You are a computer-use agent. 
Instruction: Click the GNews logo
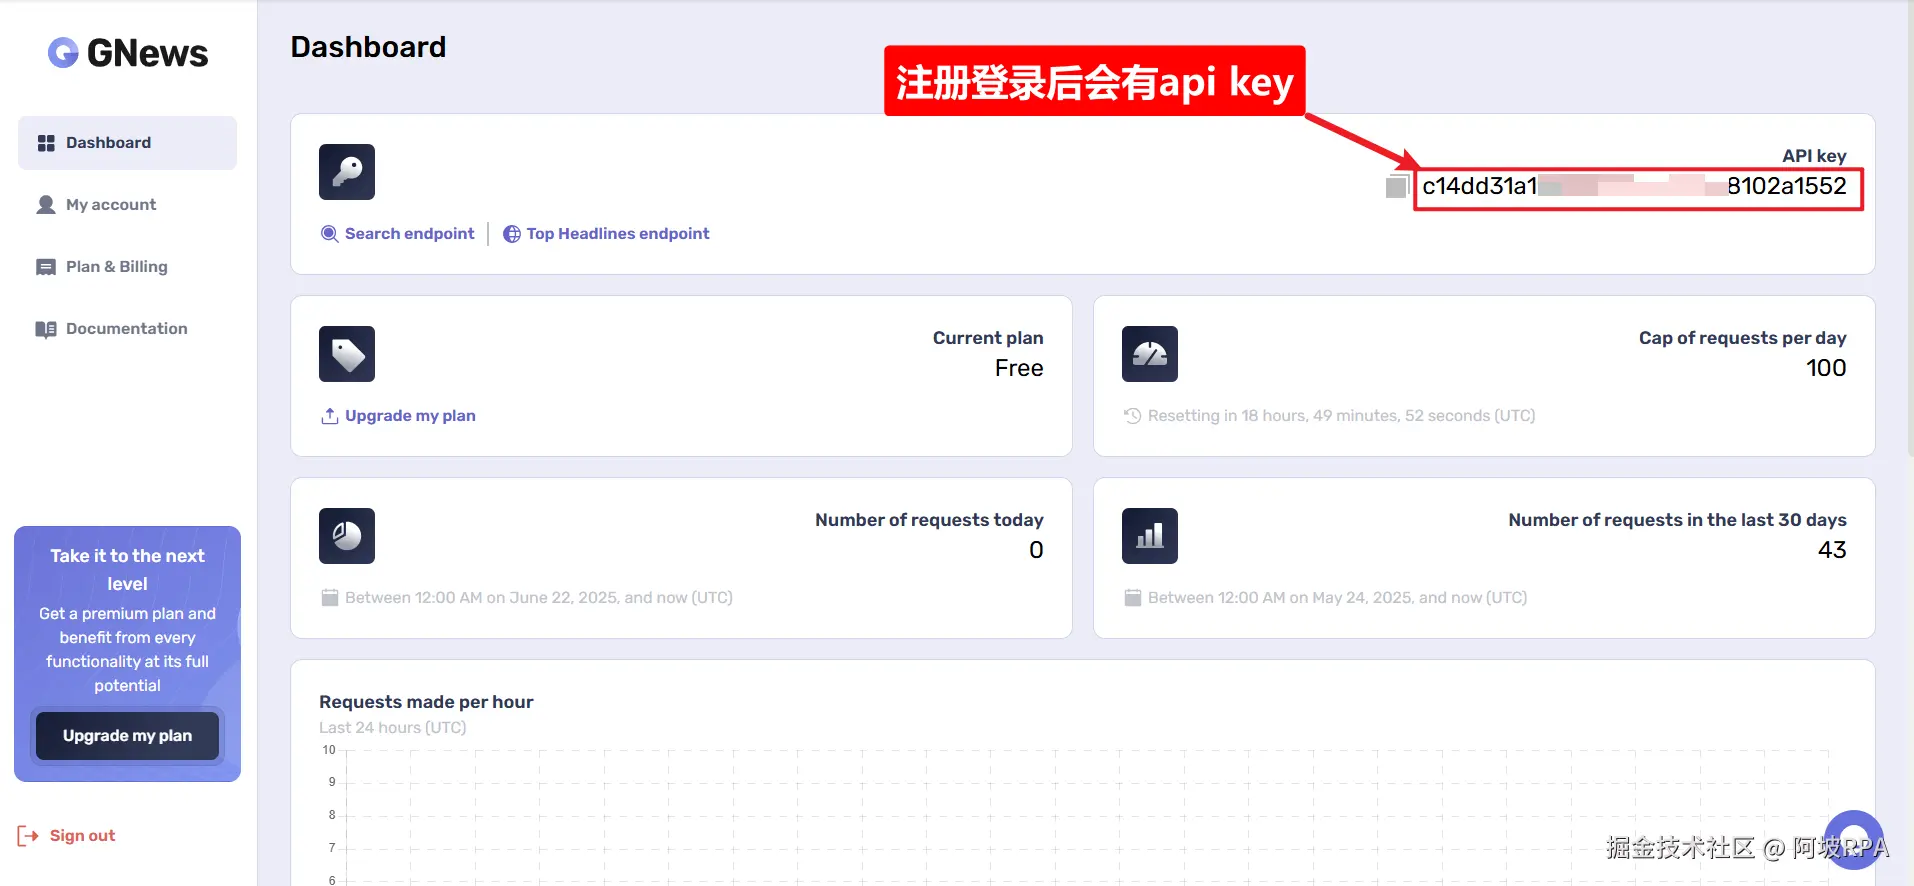pyautogui.click(x=128, y=53)
